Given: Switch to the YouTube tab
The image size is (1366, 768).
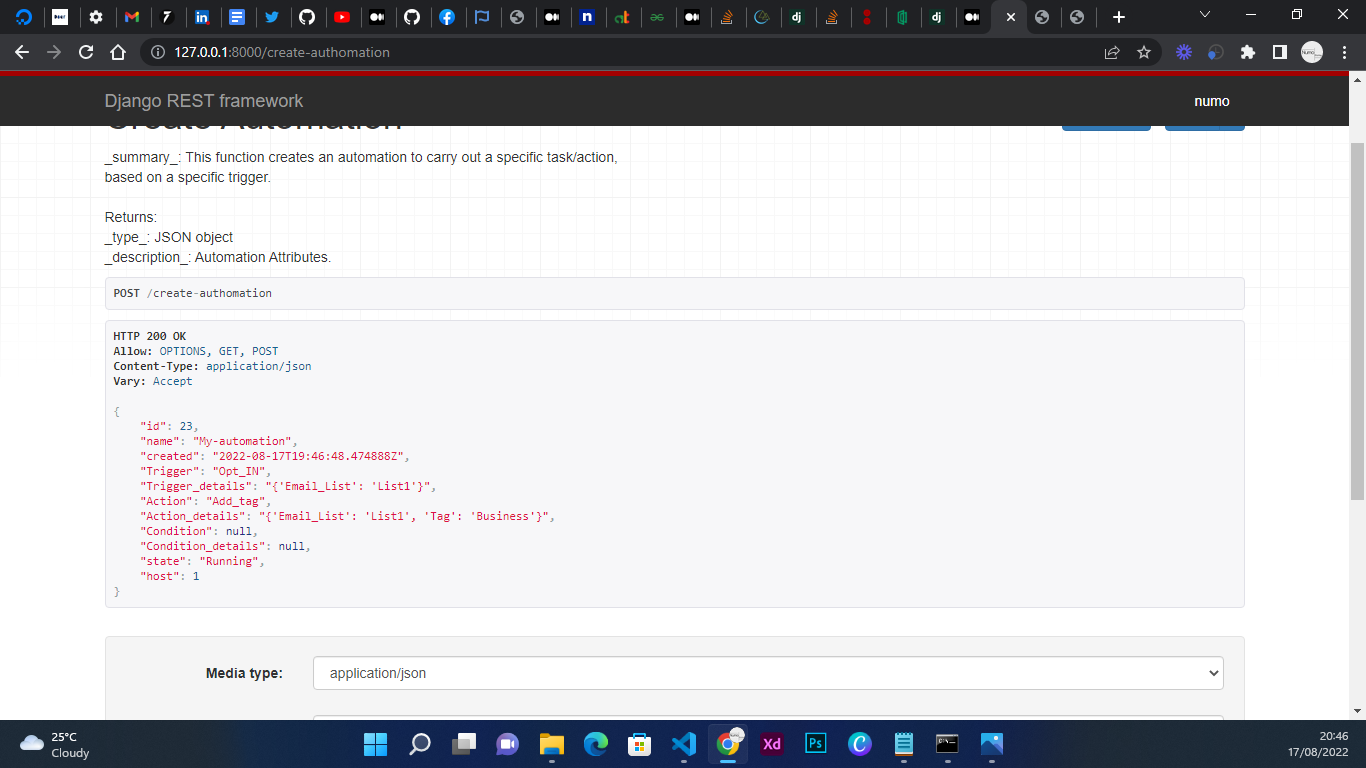Looking at the screenshot, I should (x=342, y=17).
